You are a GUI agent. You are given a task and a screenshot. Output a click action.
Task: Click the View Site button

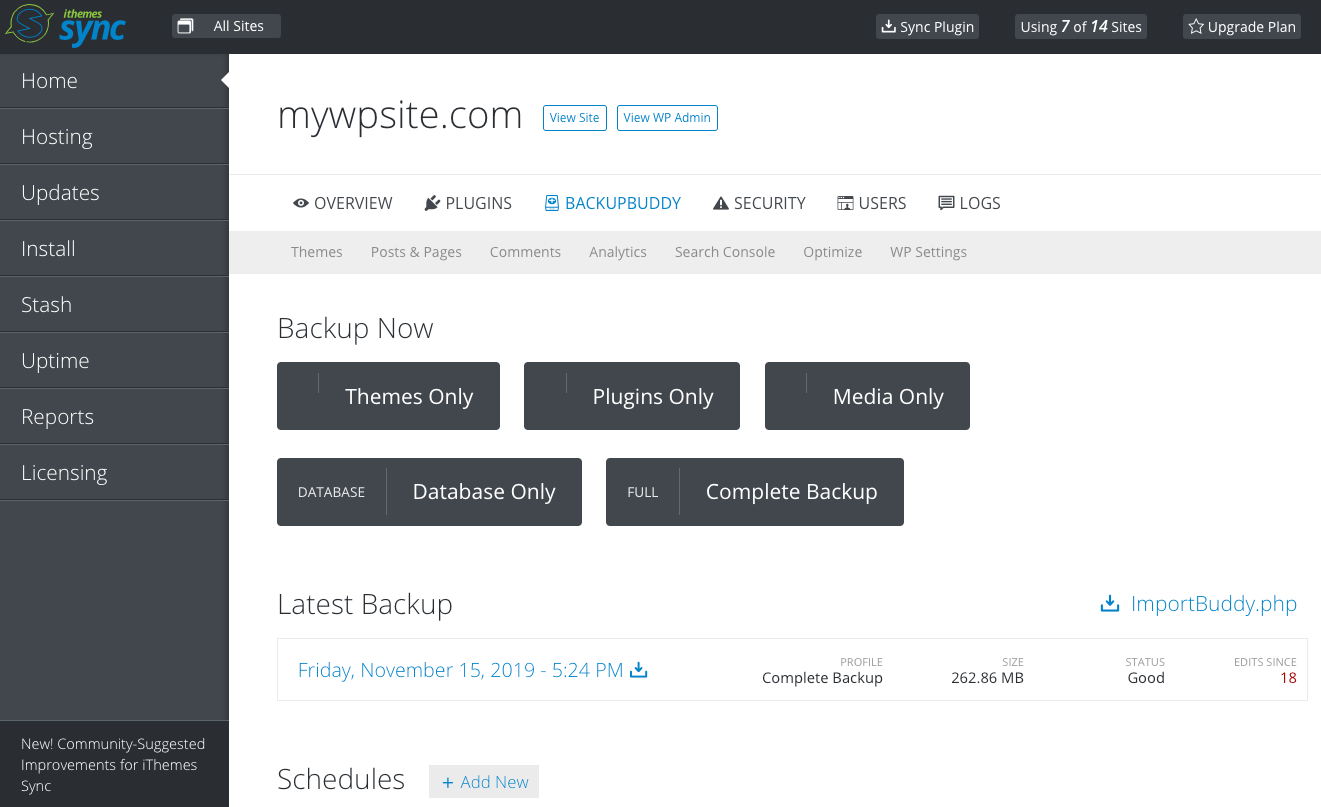click(x=575, y=118)
